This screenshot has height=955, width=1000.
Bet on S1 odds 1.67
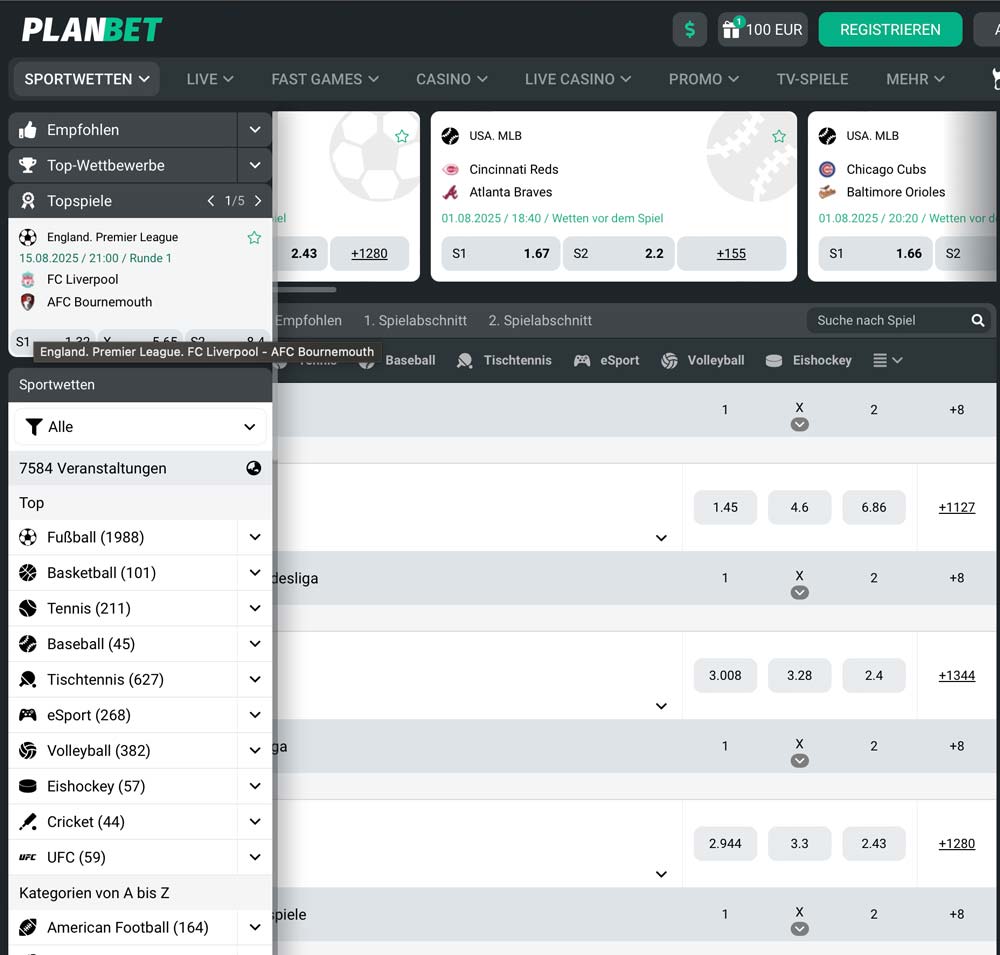(501, 254)
